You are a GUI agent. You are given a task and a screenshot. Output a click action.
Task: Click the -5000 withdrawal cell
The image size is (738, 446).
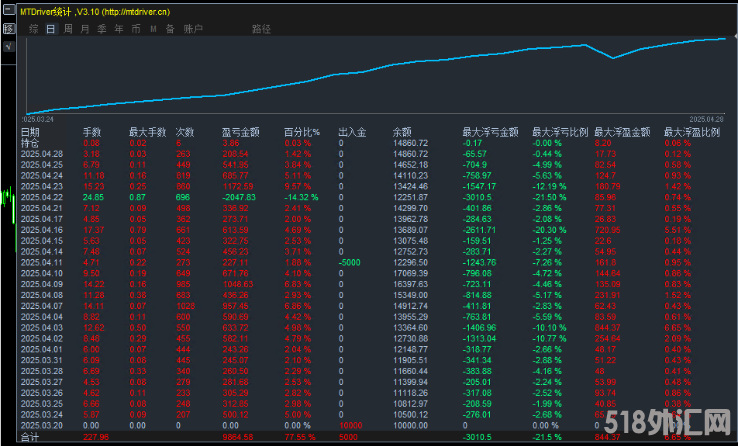349,263
